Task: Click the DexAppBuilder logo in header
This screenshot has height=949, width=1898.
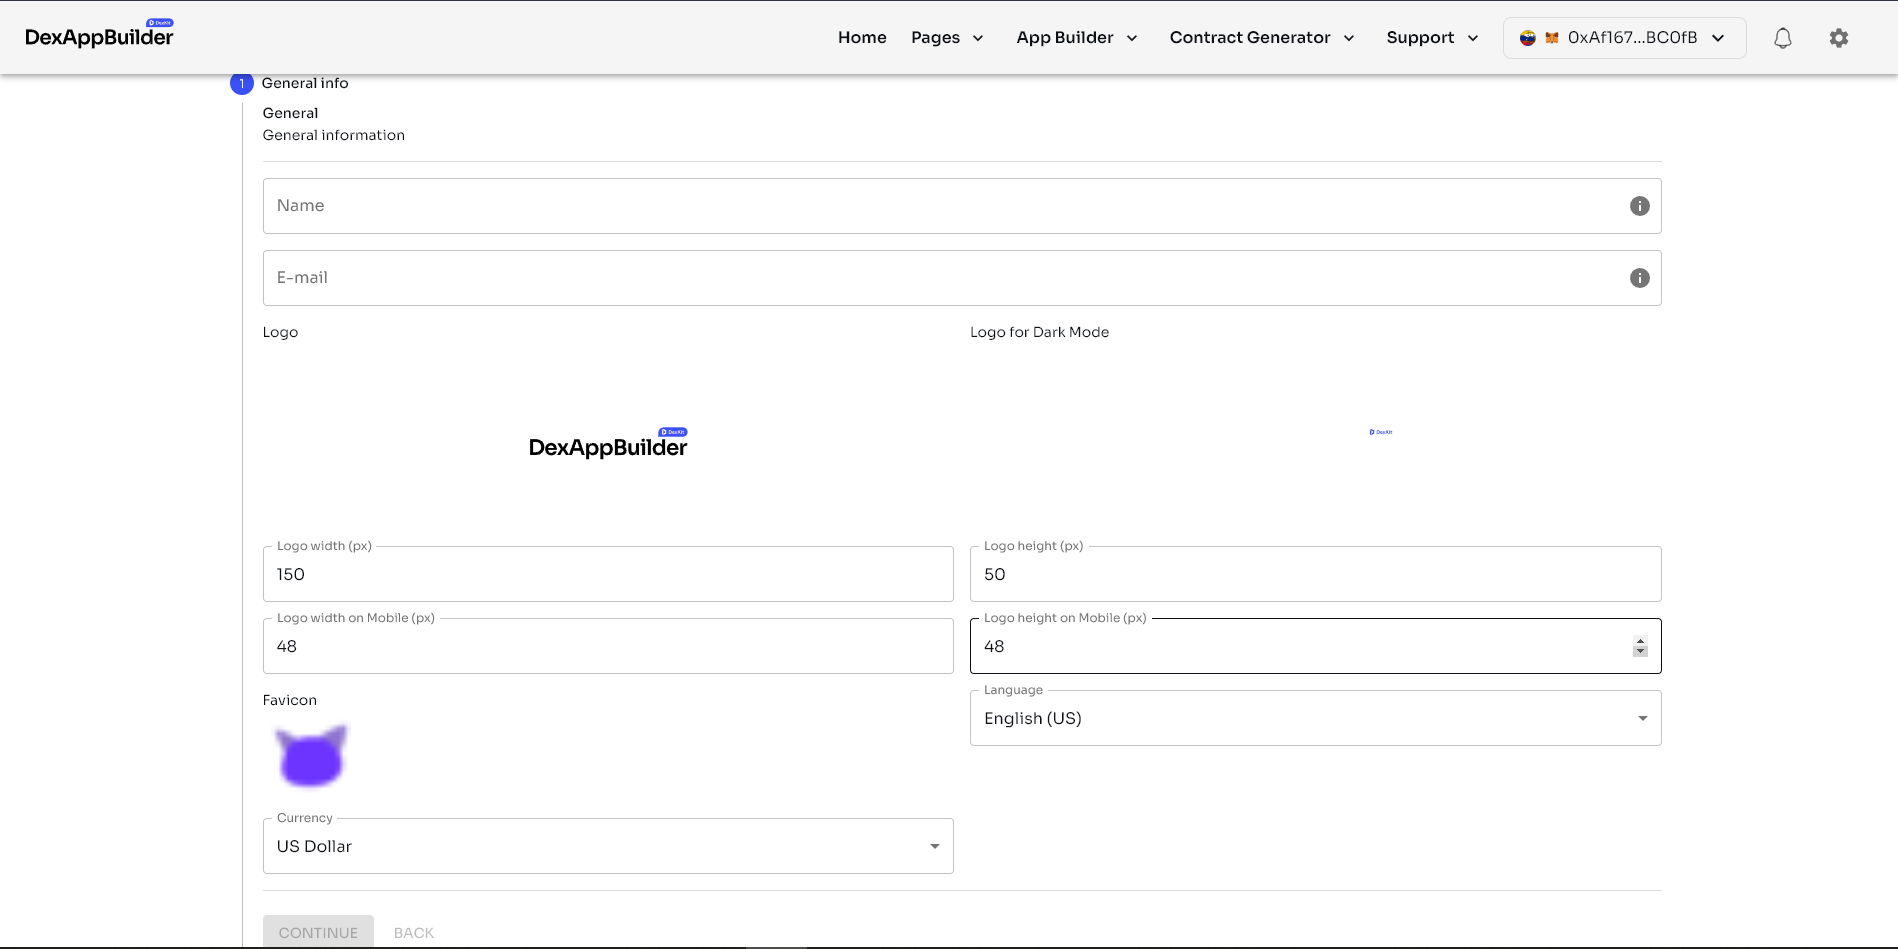Action: tap(99, 36)
